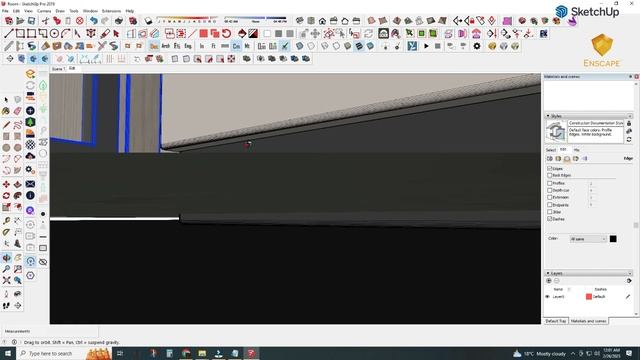Click the Zoom Extents icon in left toolbar
Image resolution: width=640 pixels, height=360 pixels.
[7, 280]
